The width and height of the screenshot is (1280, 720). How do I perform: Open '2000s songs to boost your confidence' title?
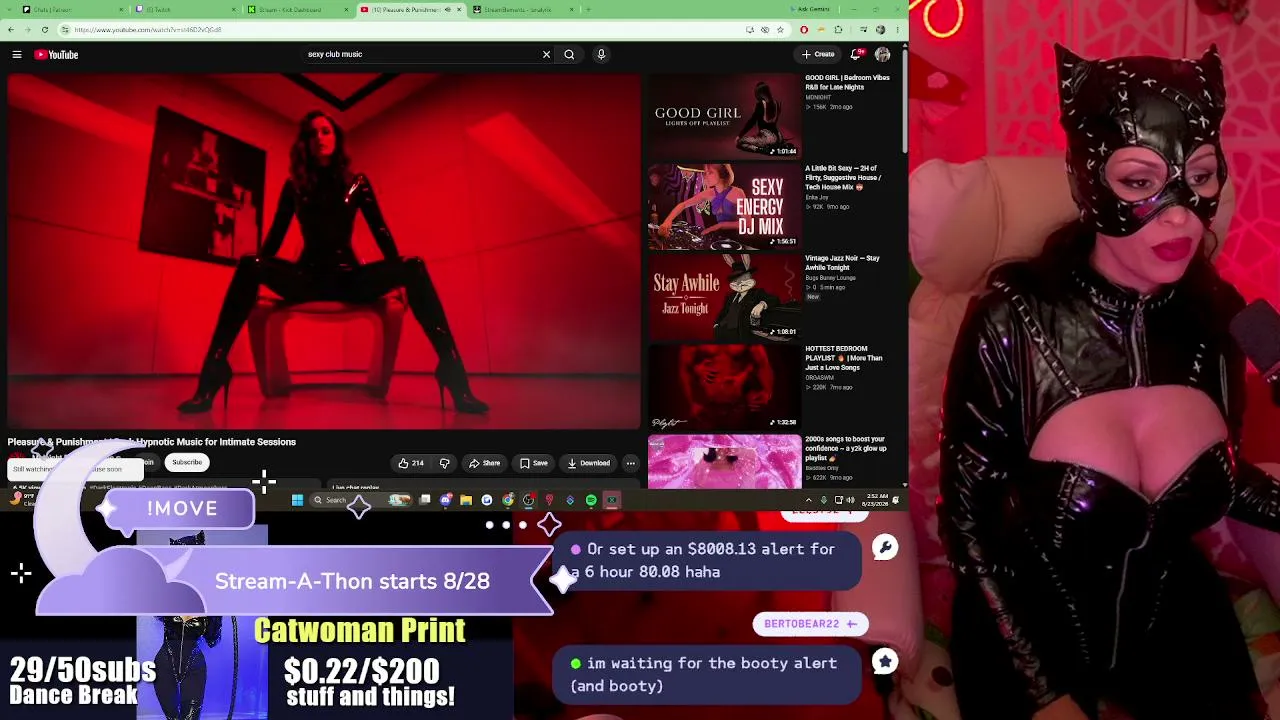click(x=846, y=448)
